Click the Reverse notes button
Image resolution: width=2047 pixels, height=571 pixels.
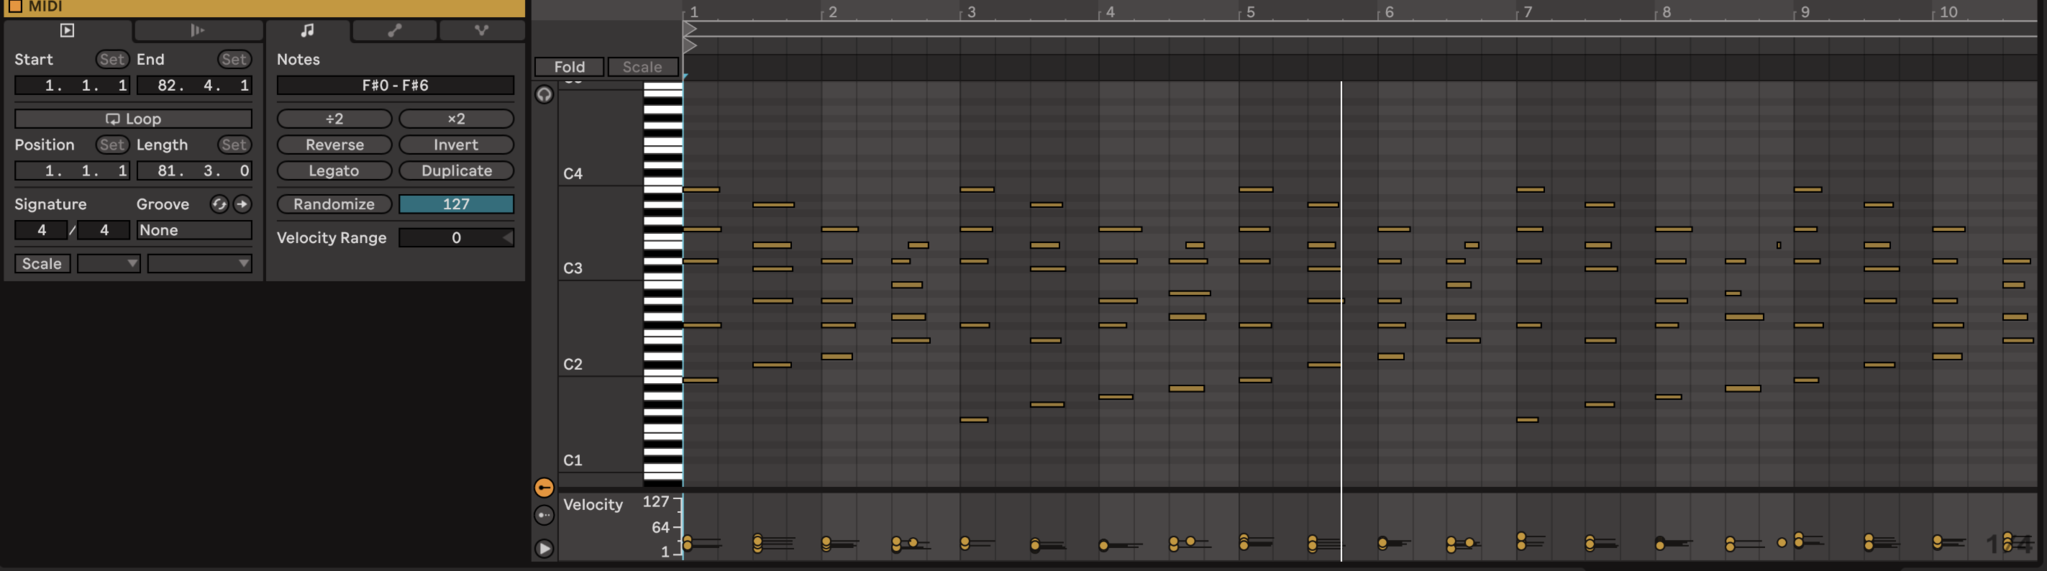334,145
